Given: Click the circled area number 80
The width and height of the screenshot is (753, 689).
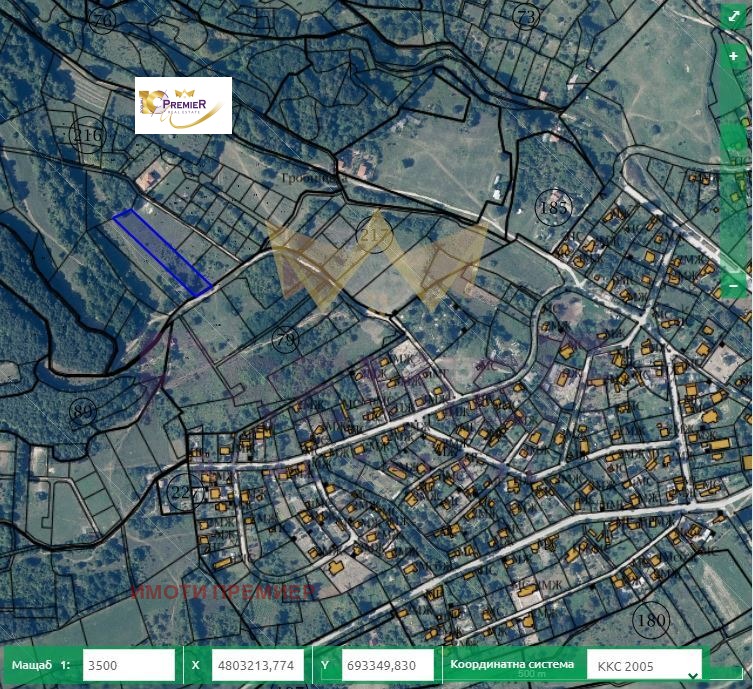Looking at the screenshot, I should tap(84, 410).
